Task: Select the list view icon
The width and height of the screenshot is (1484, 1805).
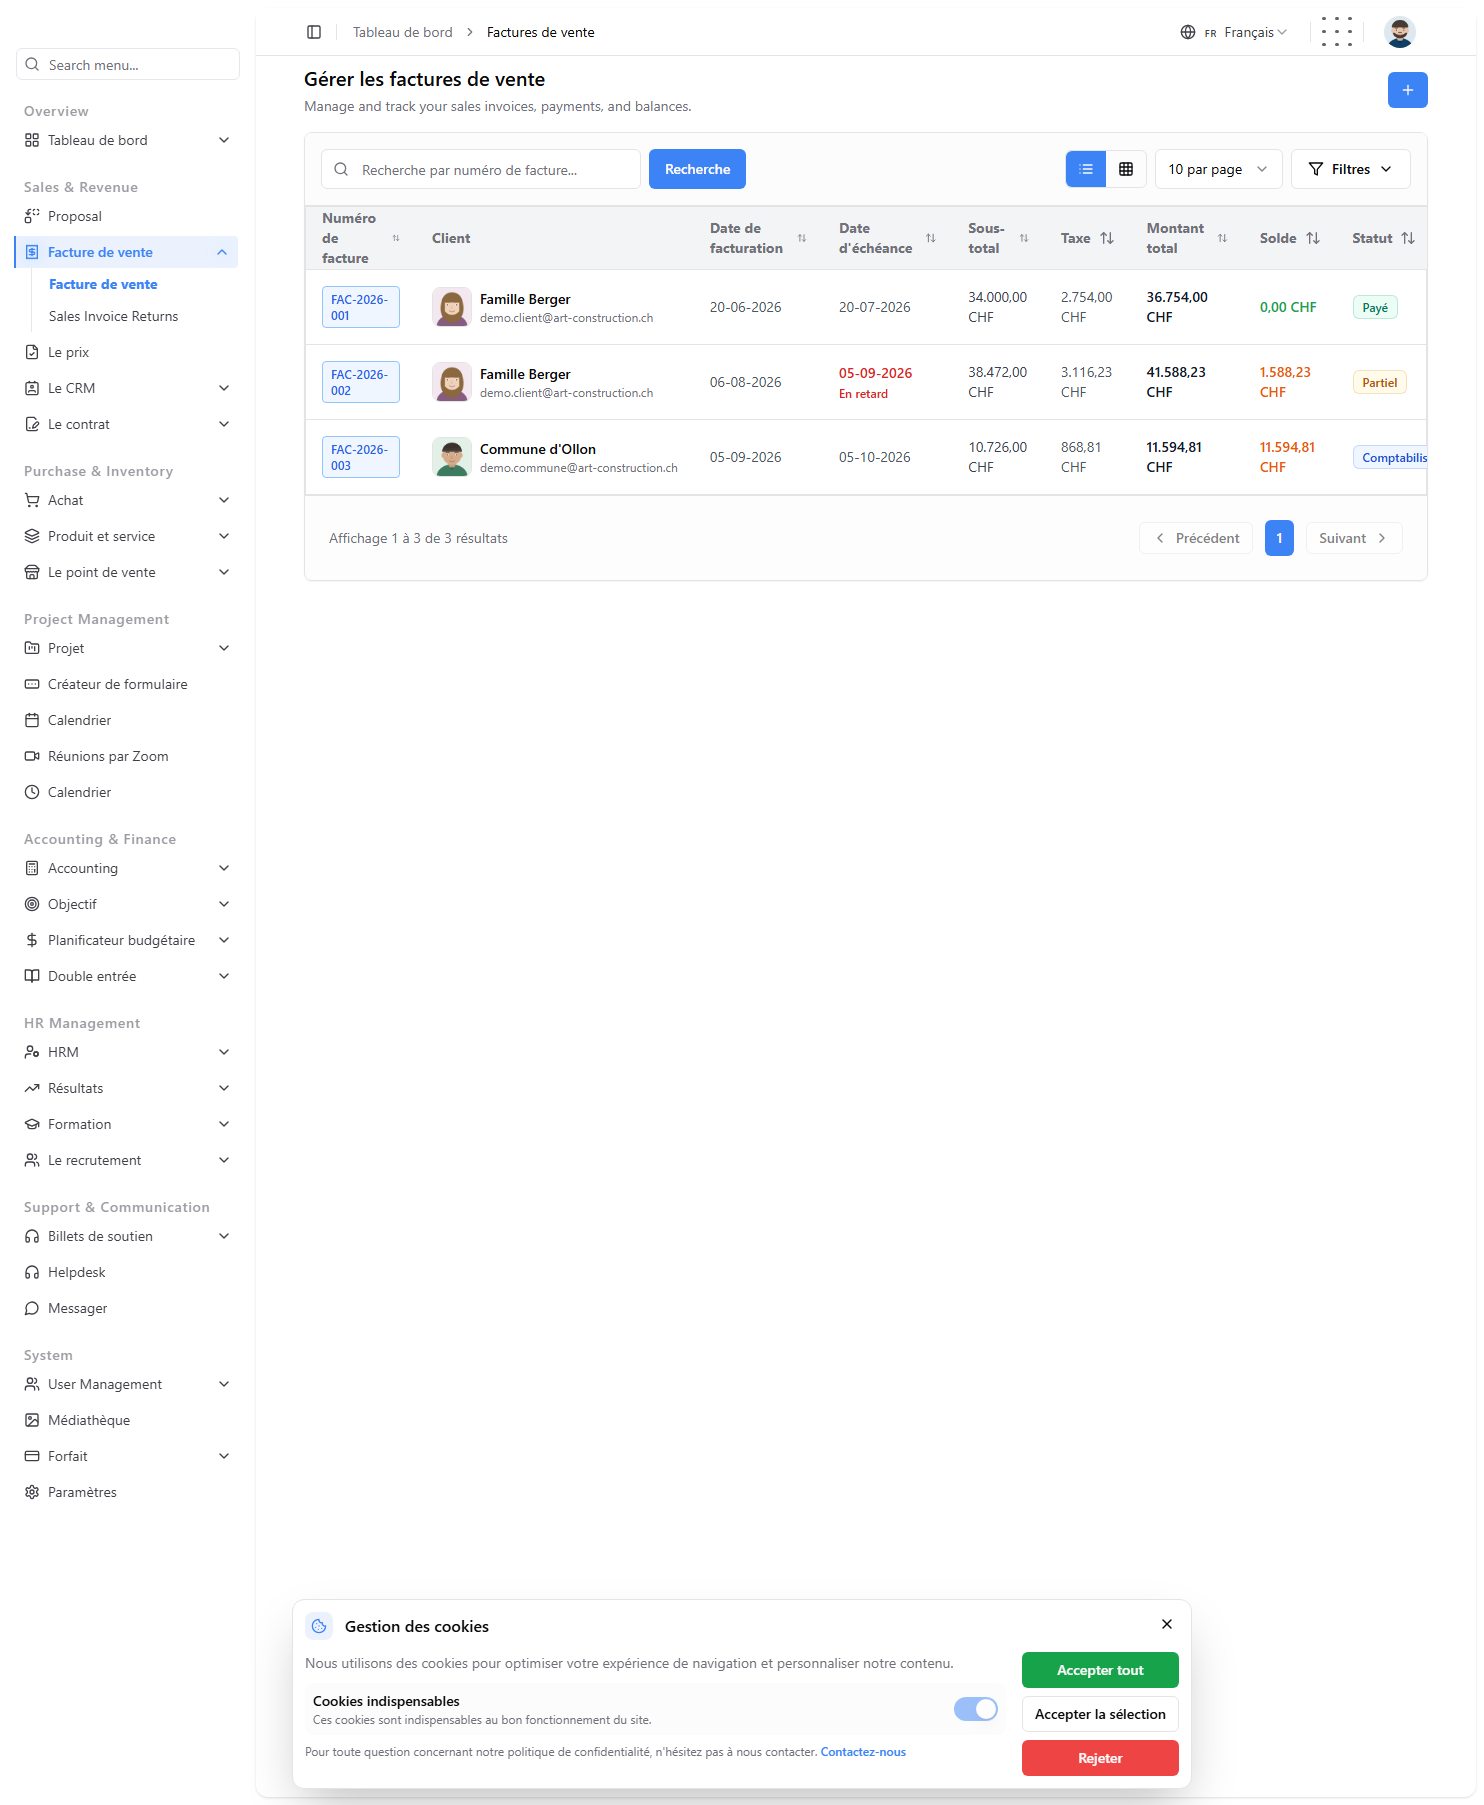Action: coord(1086,169)
